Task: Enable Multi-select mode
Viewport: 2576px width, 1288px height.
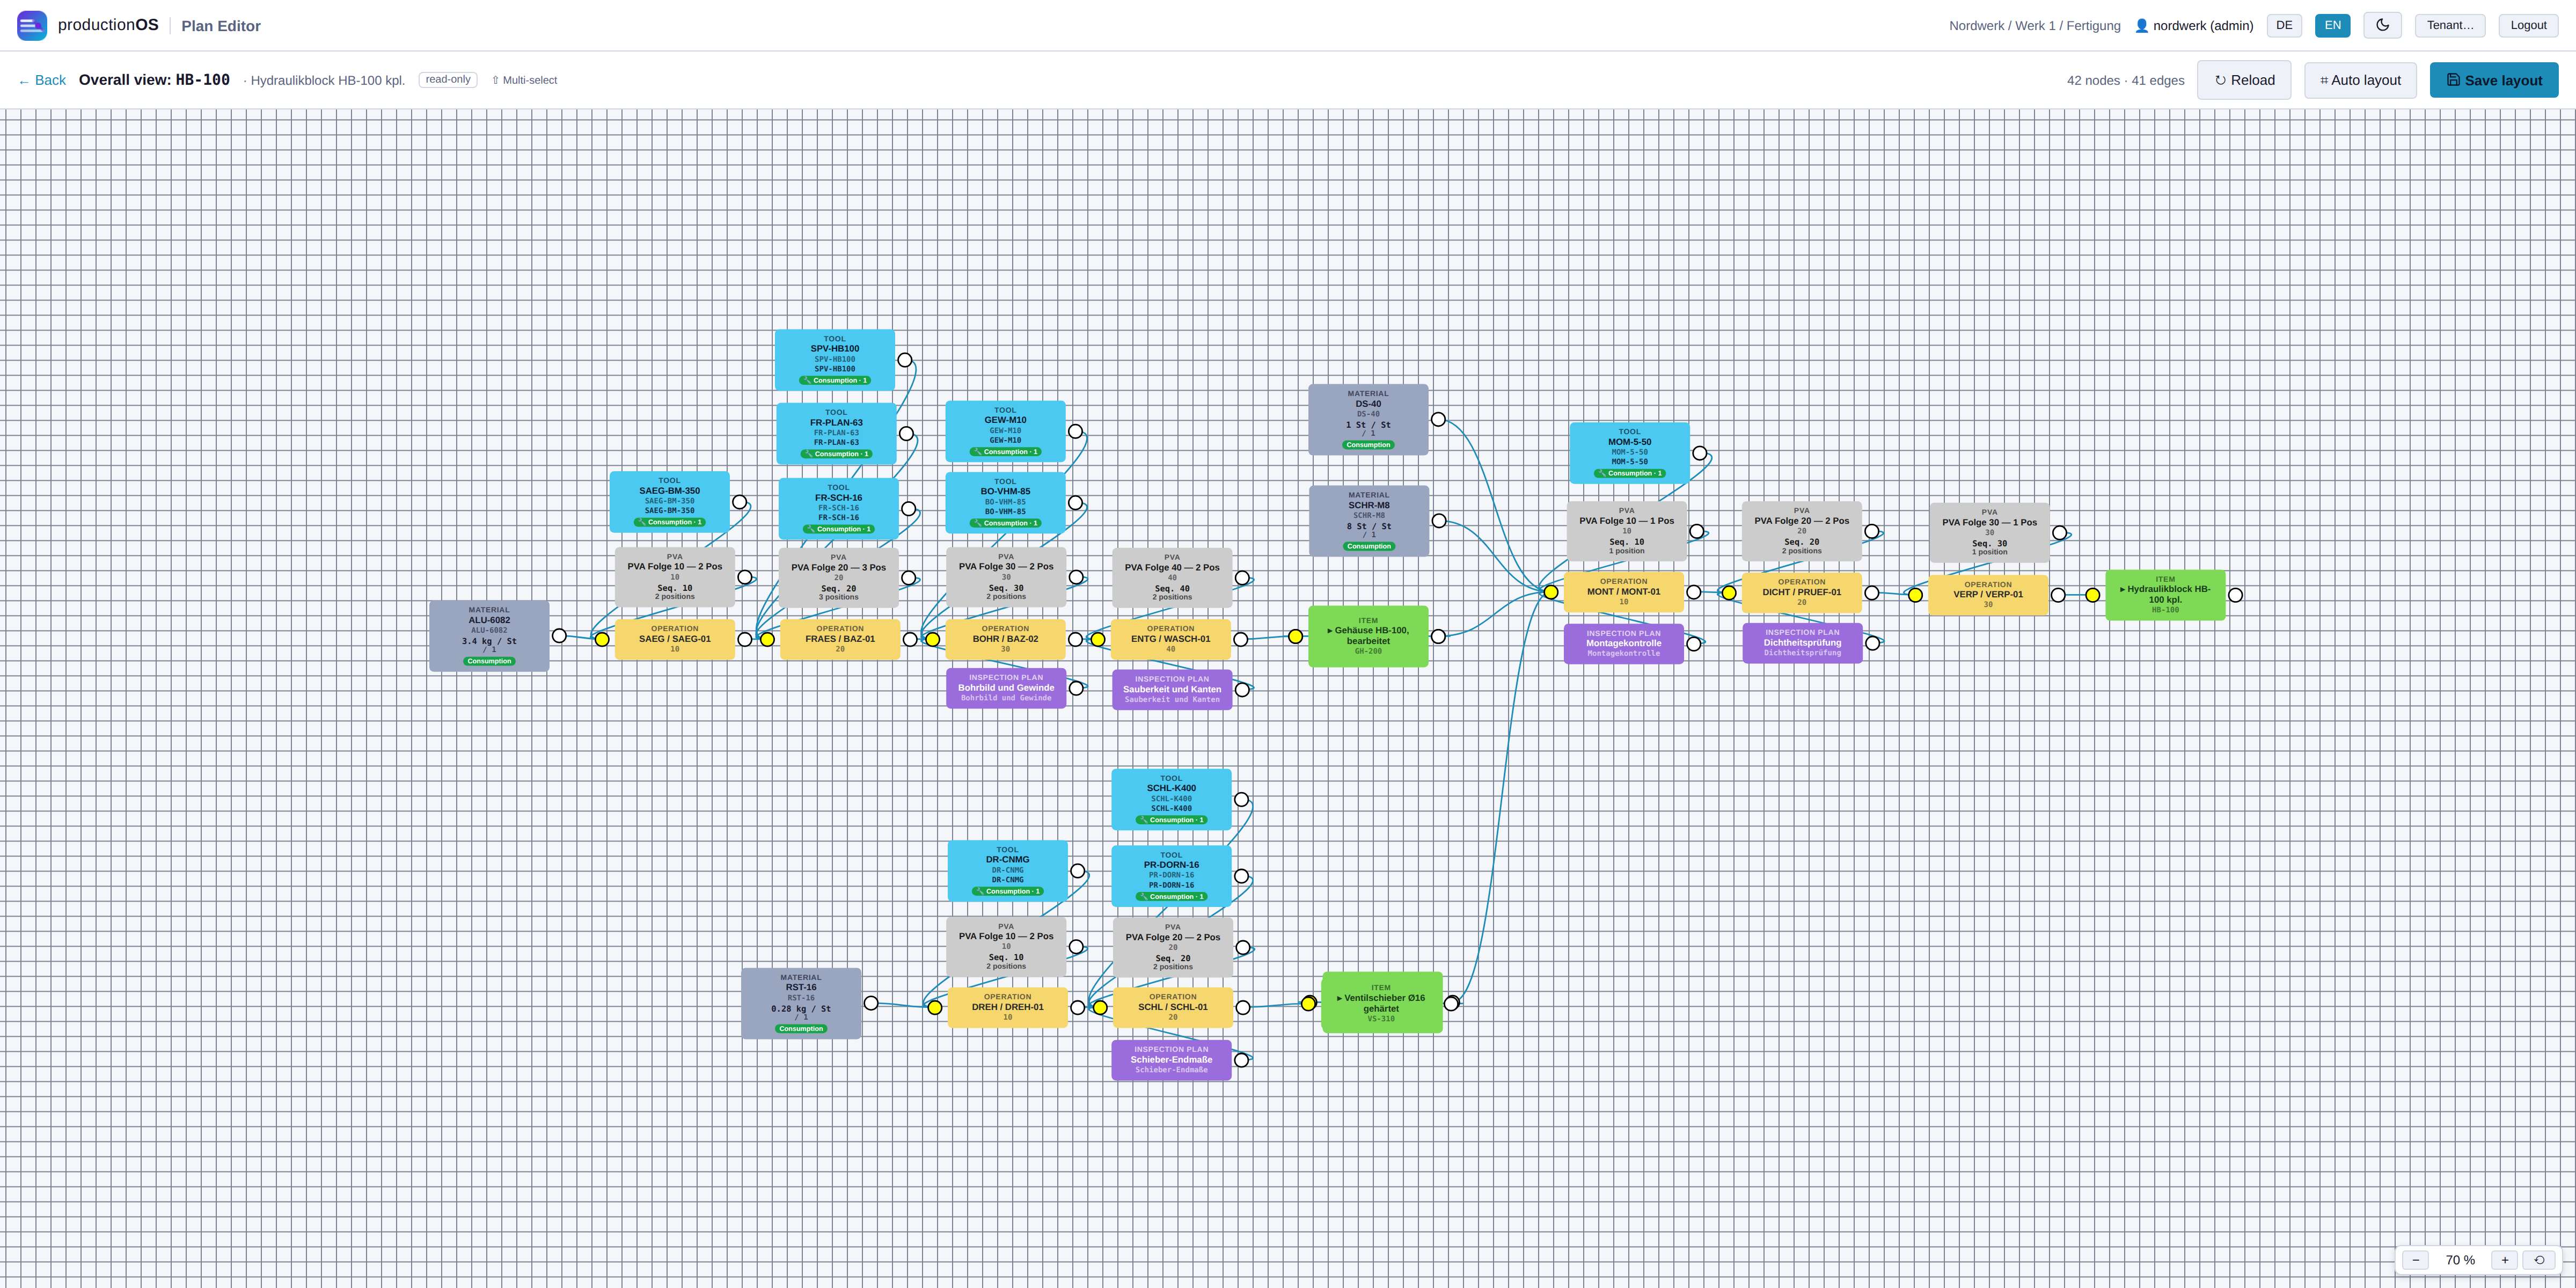Action: (x=524, y=80)
